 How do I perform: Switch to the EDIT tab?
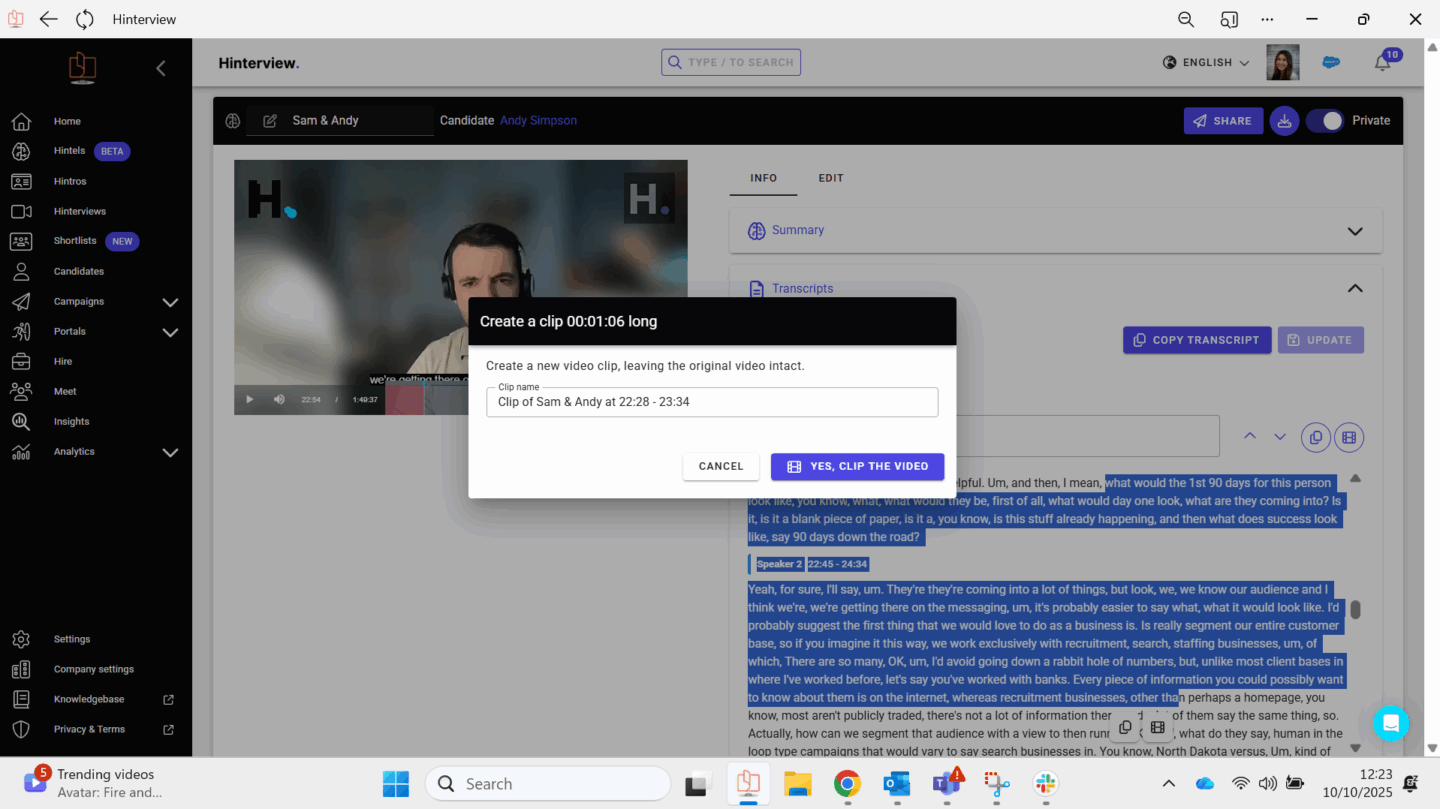coord(831,178)
